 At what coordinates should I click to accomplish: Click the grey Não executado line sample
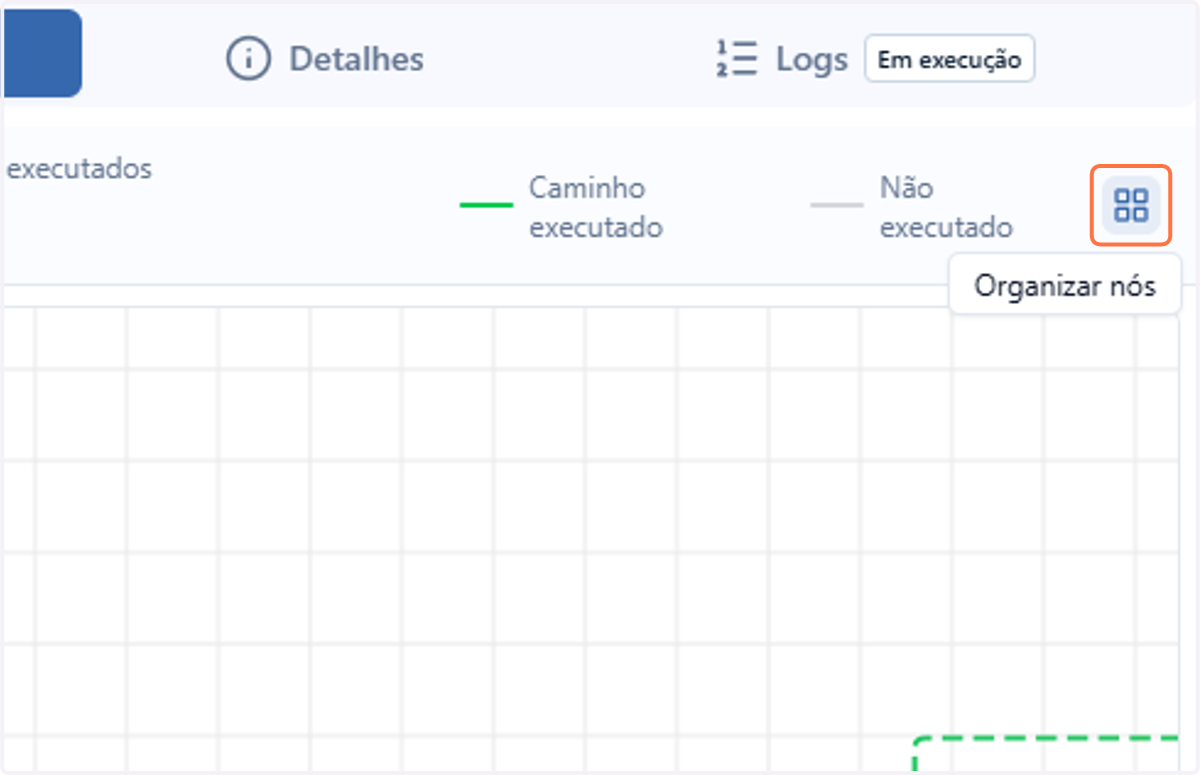coord(837,205)
